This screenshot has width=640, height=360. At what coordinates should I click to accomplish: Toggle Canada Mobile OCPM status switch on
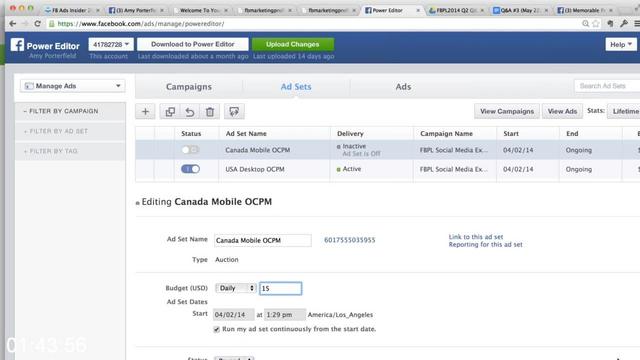tap(190, 150)
